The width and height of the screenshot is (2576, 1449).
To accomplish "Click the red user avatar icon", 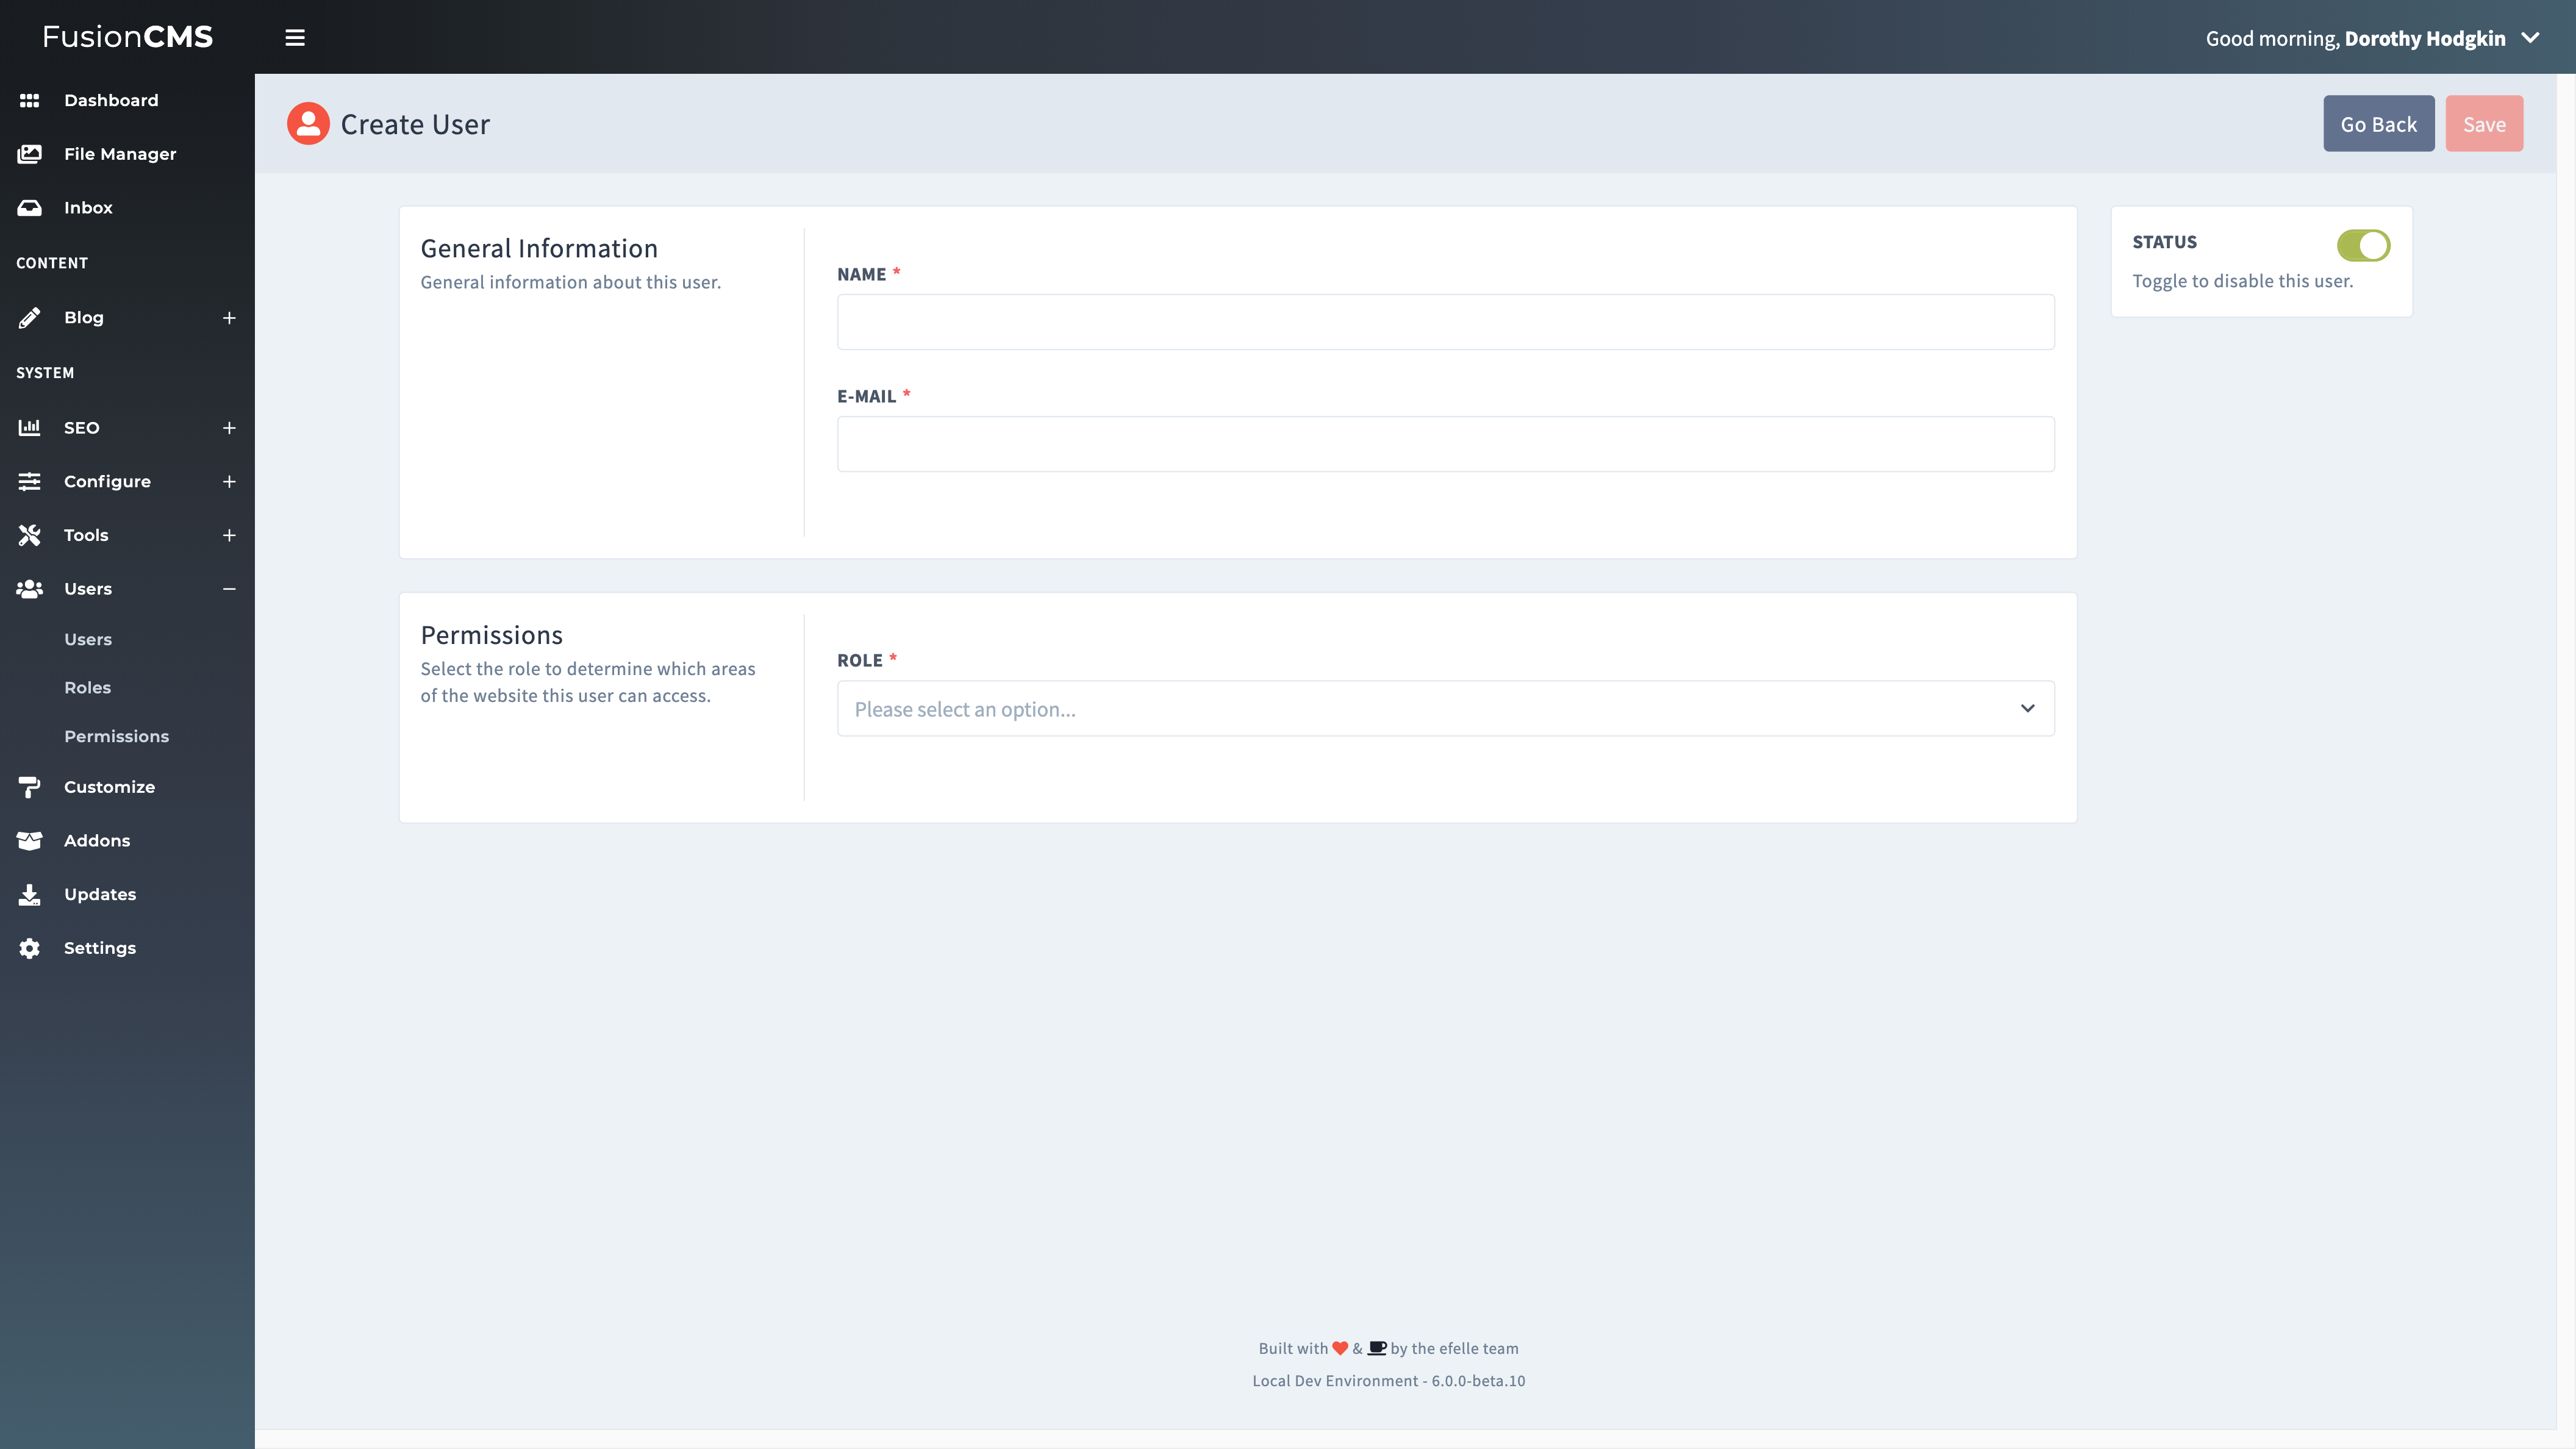I will click(x=308, y=124).
